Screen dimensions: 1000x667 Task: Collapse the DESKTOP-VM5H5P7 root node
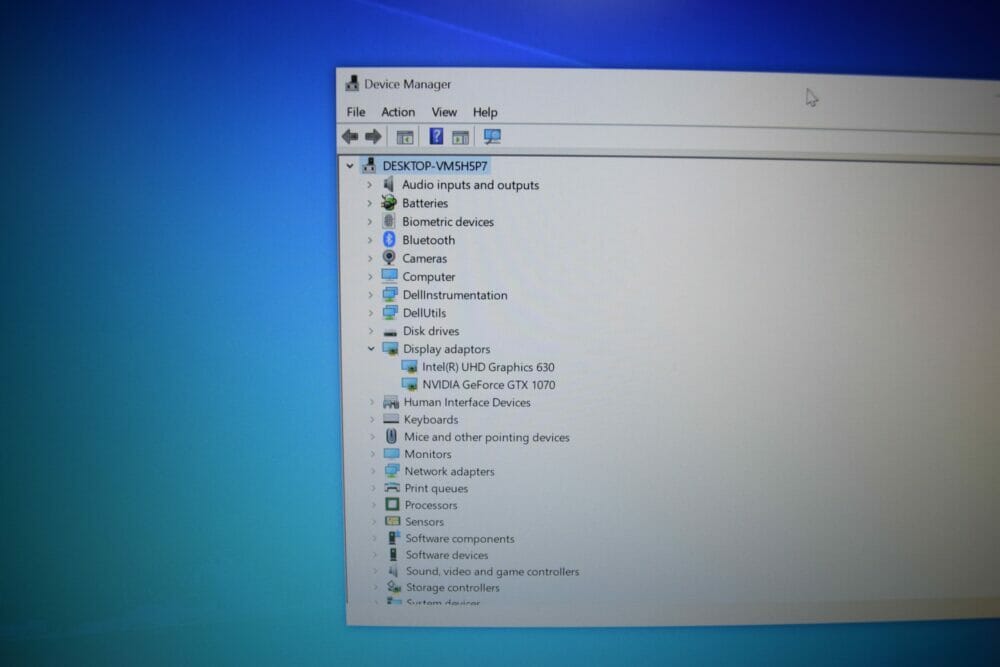tap(349, 166)
